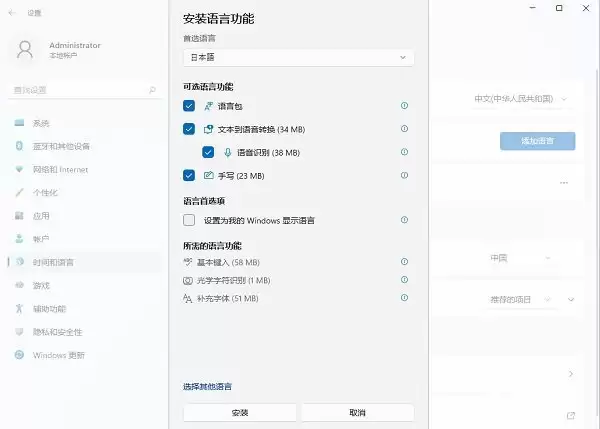Click the 时间和语言 globe icon
Screen dimensions: 600x429
(20, 262)
